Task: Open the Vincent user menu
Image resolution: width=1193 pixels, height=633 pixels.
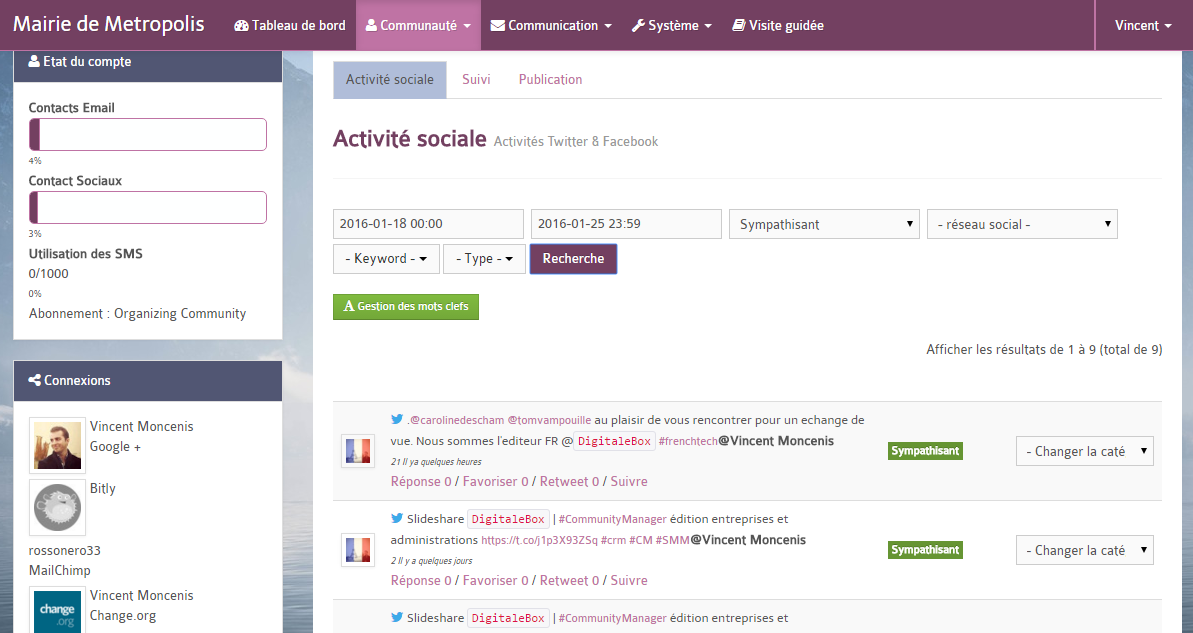Action: [x=1144, y=25]
